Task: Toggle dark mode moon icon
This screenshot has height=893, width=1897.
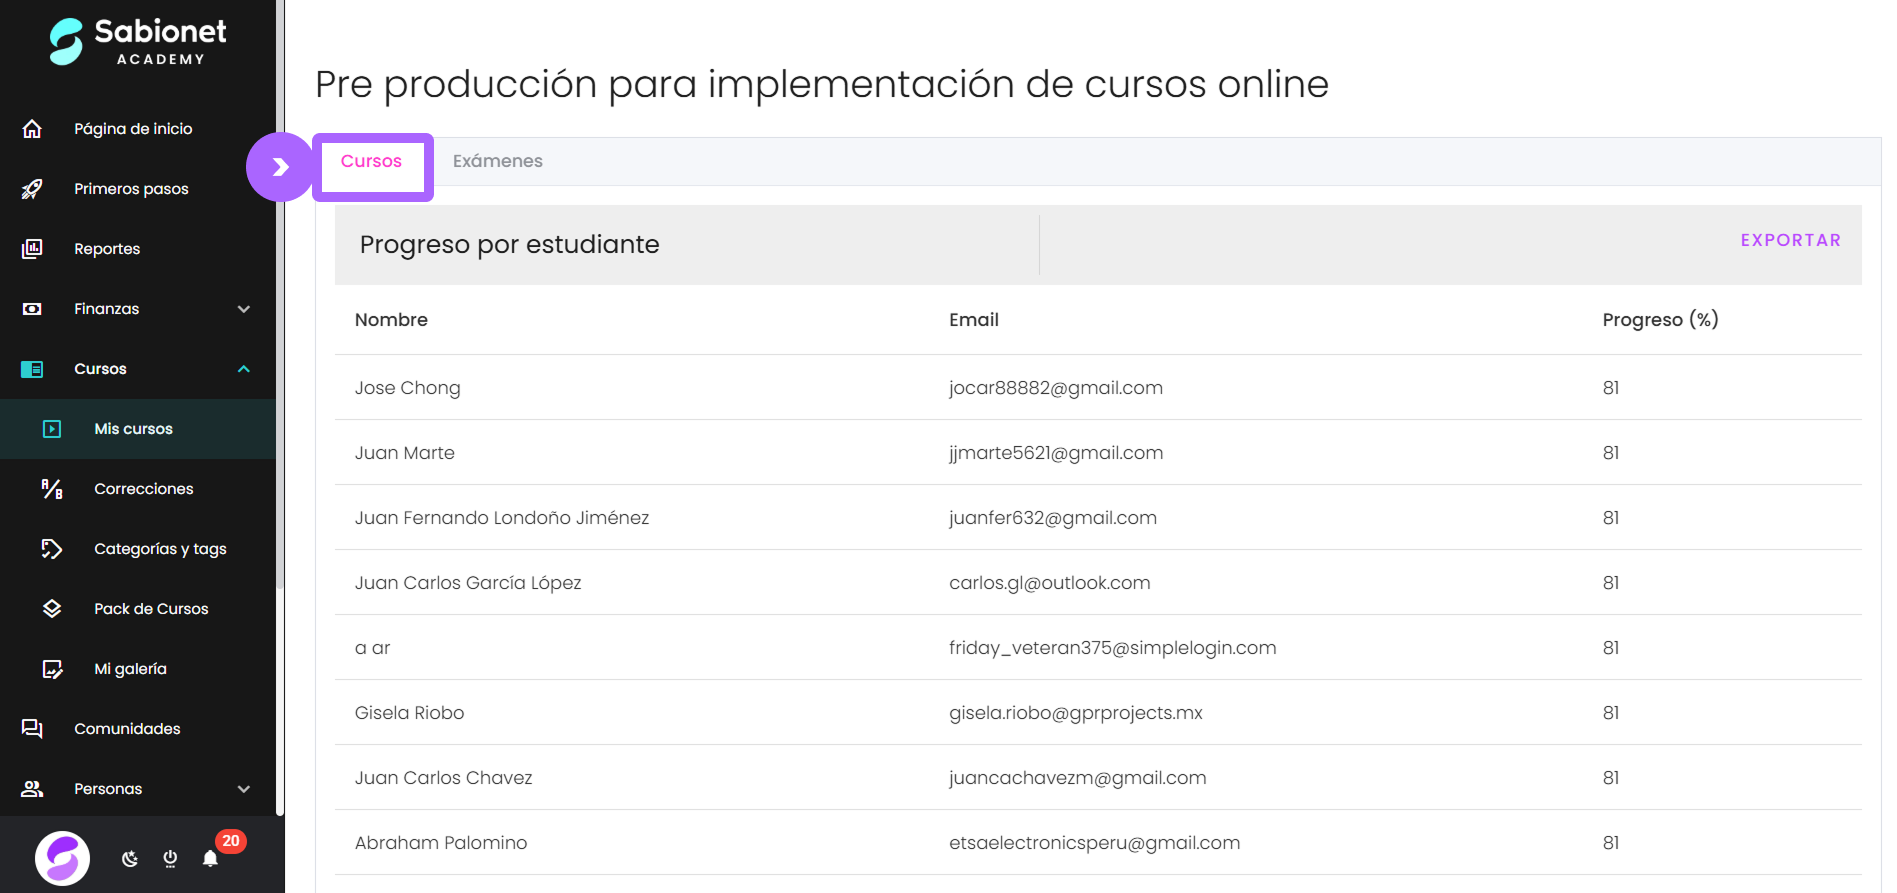Action: pyautogui.click(x=130, y=858)
